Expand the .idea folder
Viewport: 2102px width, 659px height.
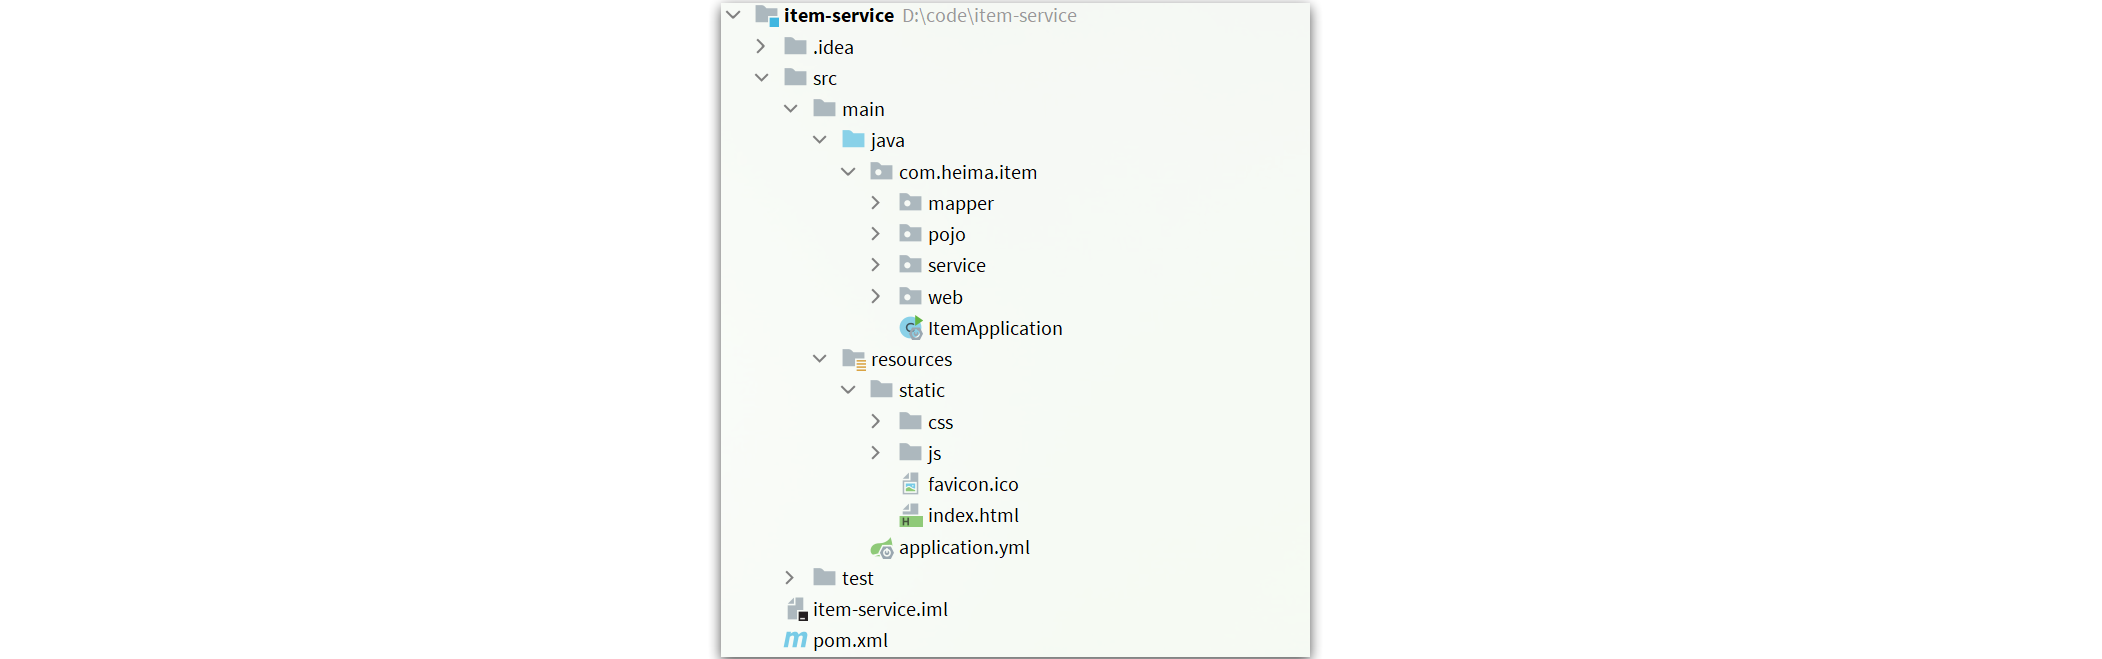(x=761, y=47)
